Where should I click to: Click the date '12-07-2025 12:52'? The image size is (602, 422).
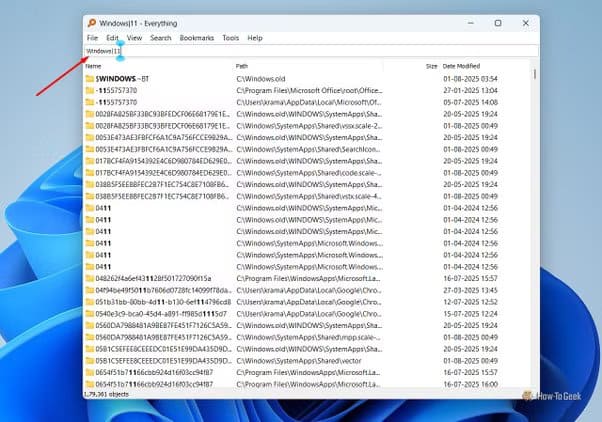coord(470,302)
